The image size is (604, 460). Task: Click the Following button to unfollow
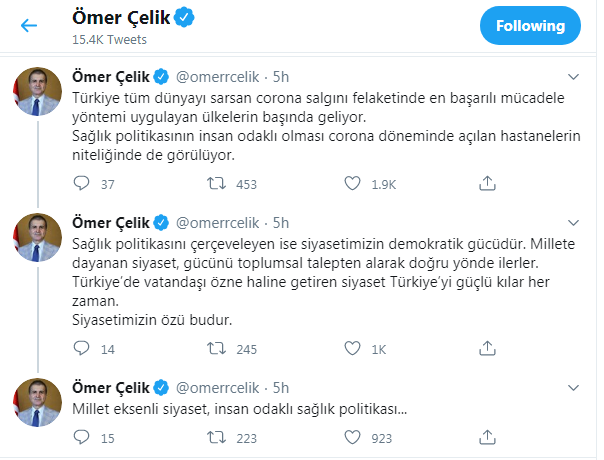[529, 26]
